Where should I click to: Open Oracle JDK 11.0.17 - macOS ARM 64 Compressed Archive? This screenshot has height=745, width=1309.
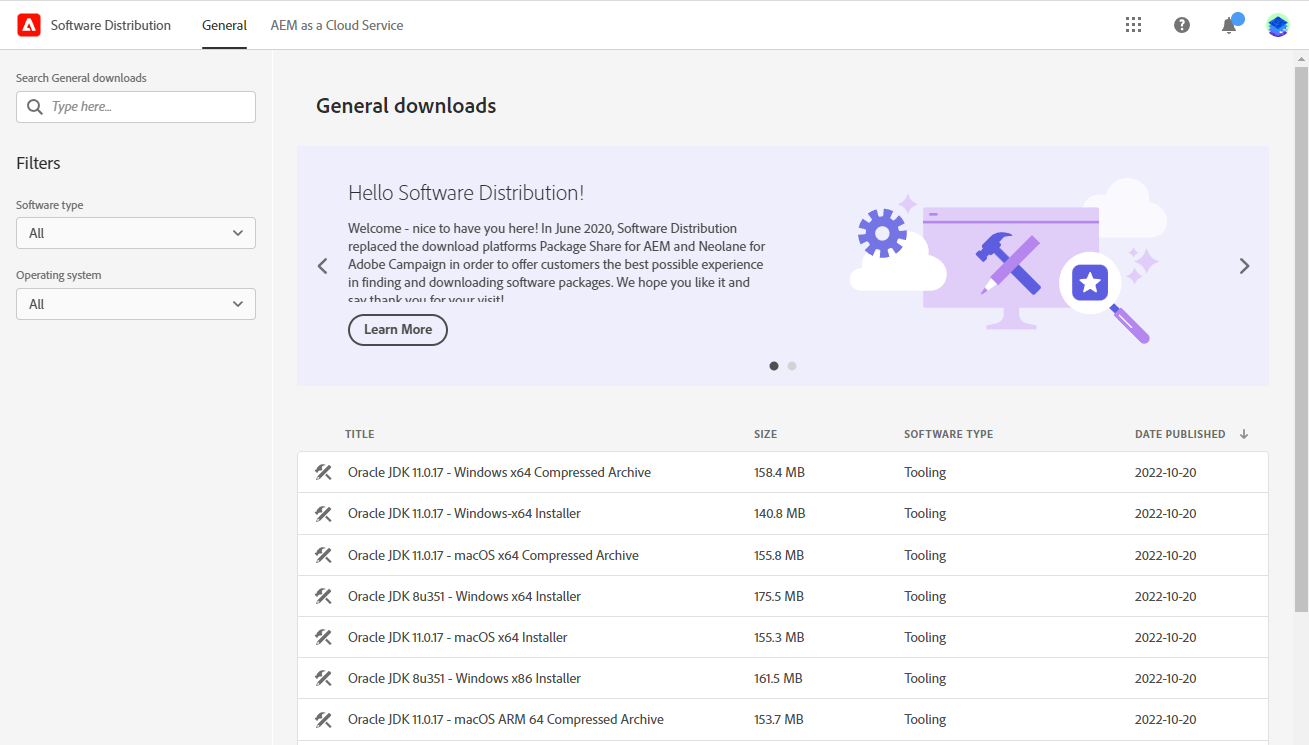pyautogui.click(x=506, y=719)
